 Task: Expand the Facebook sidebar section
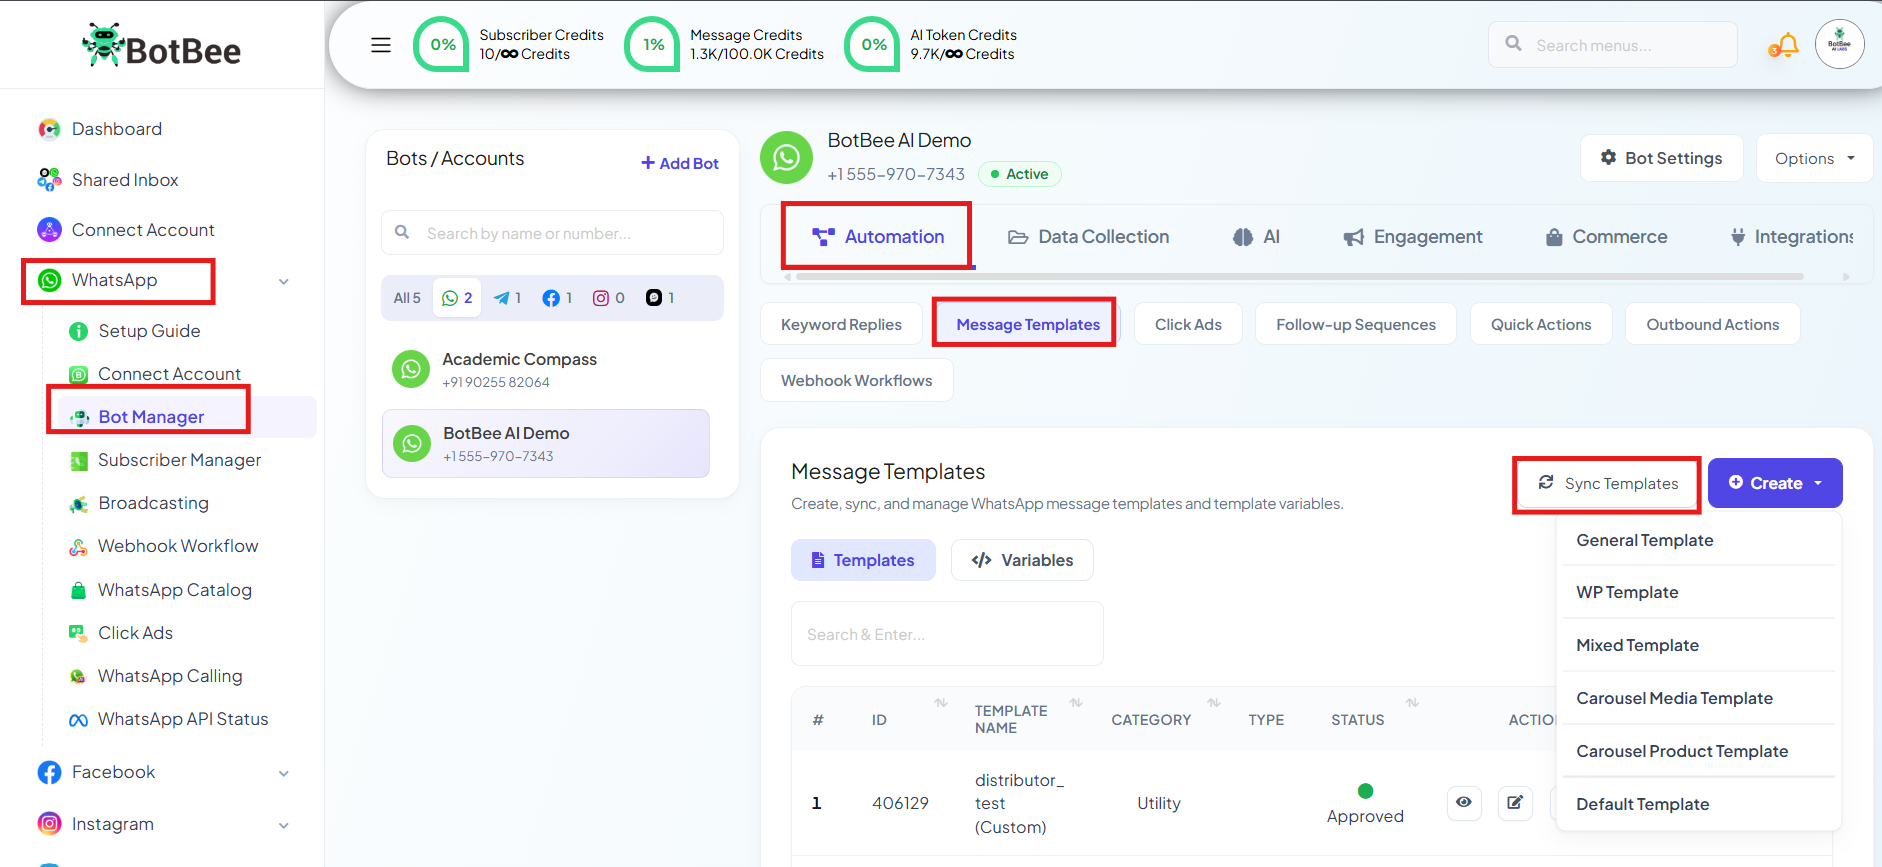[x=284, y=773]
